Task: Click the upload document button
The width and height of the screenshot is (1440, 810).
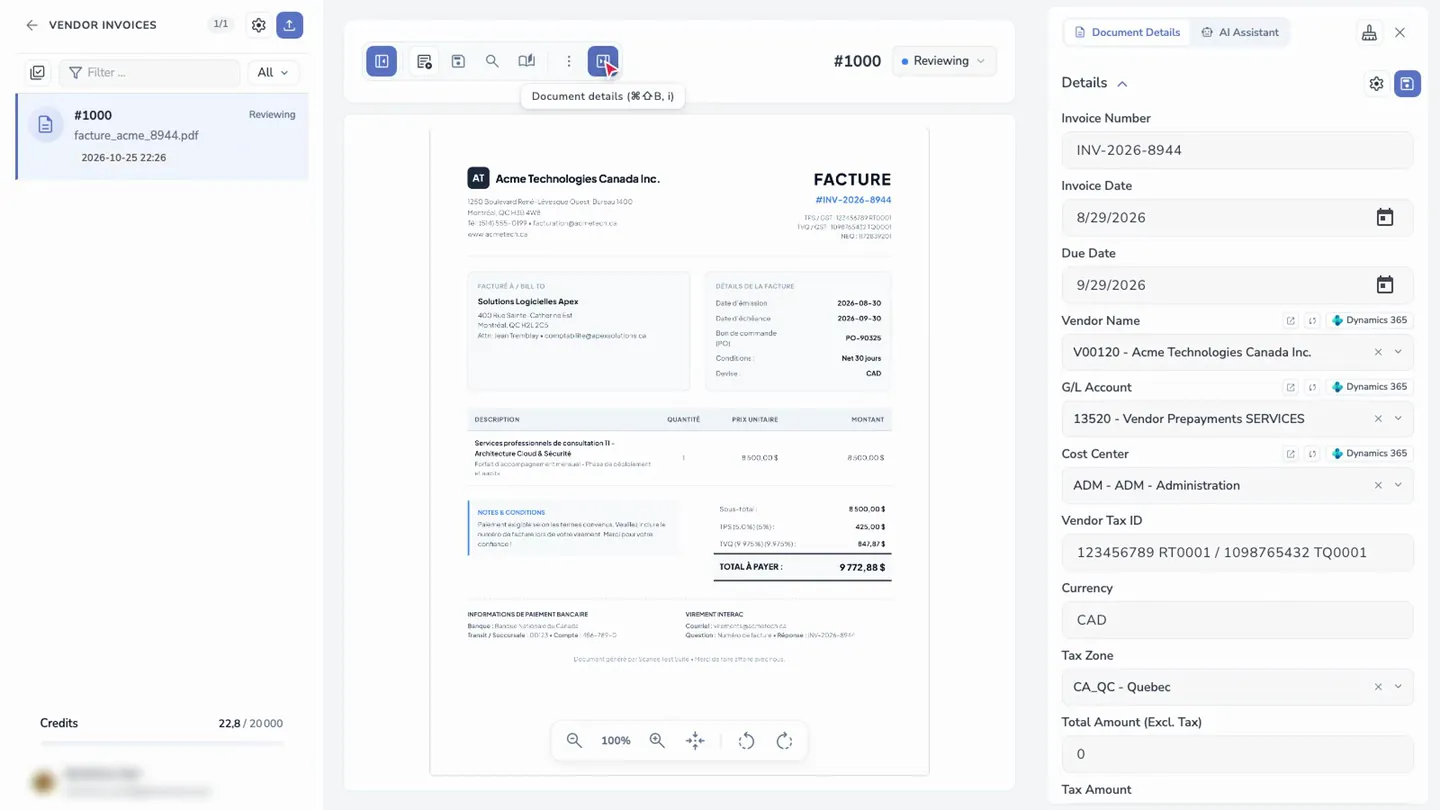Action: (290, 25)
